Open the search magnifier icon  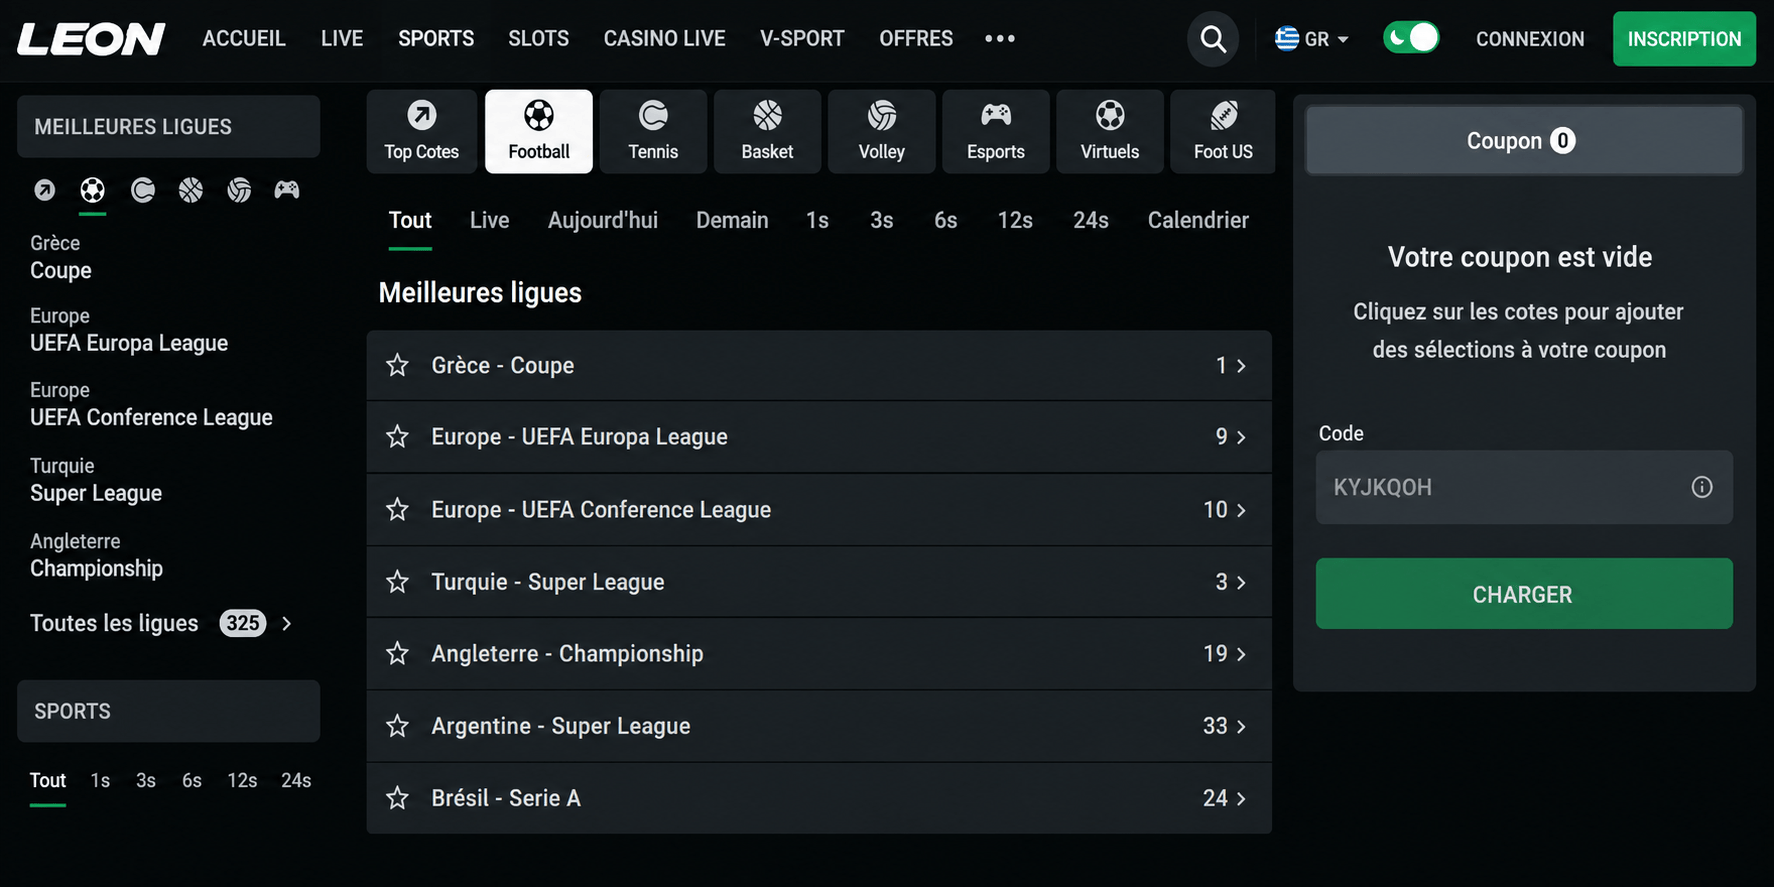[x=1213, y=39]
